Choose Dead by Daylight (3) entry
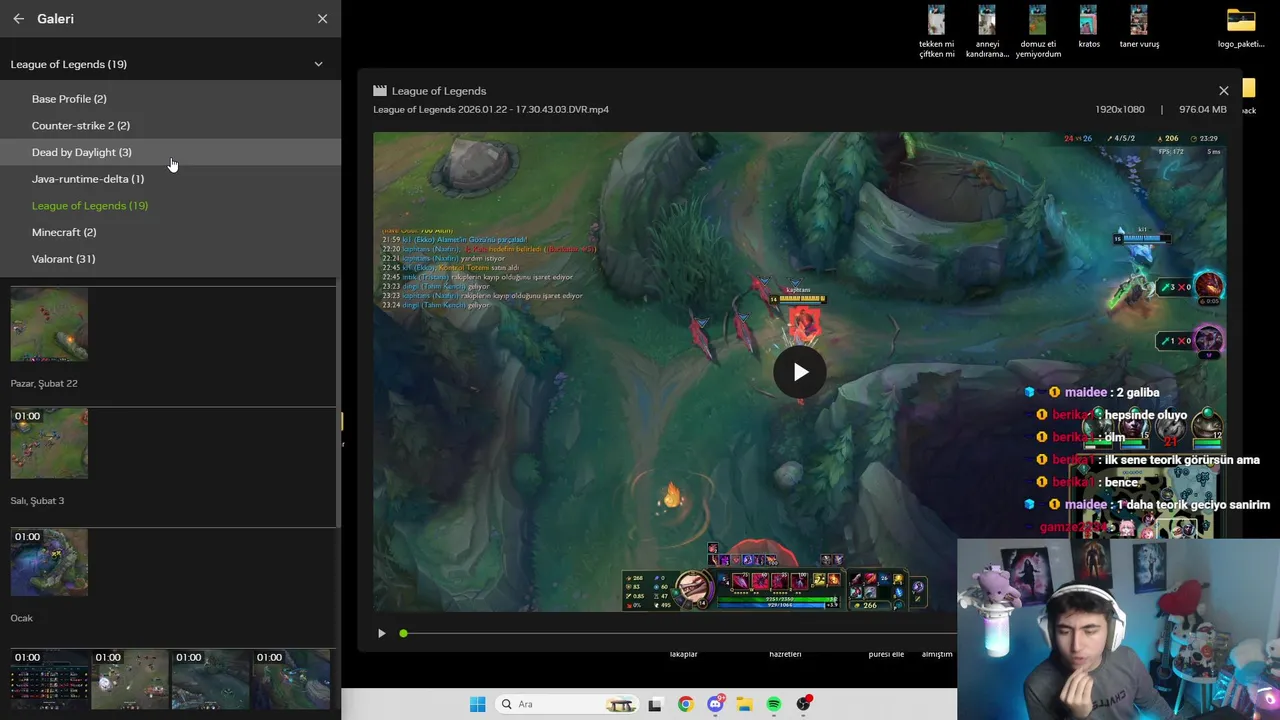1280x720 pixels. [x=170, y=152]
